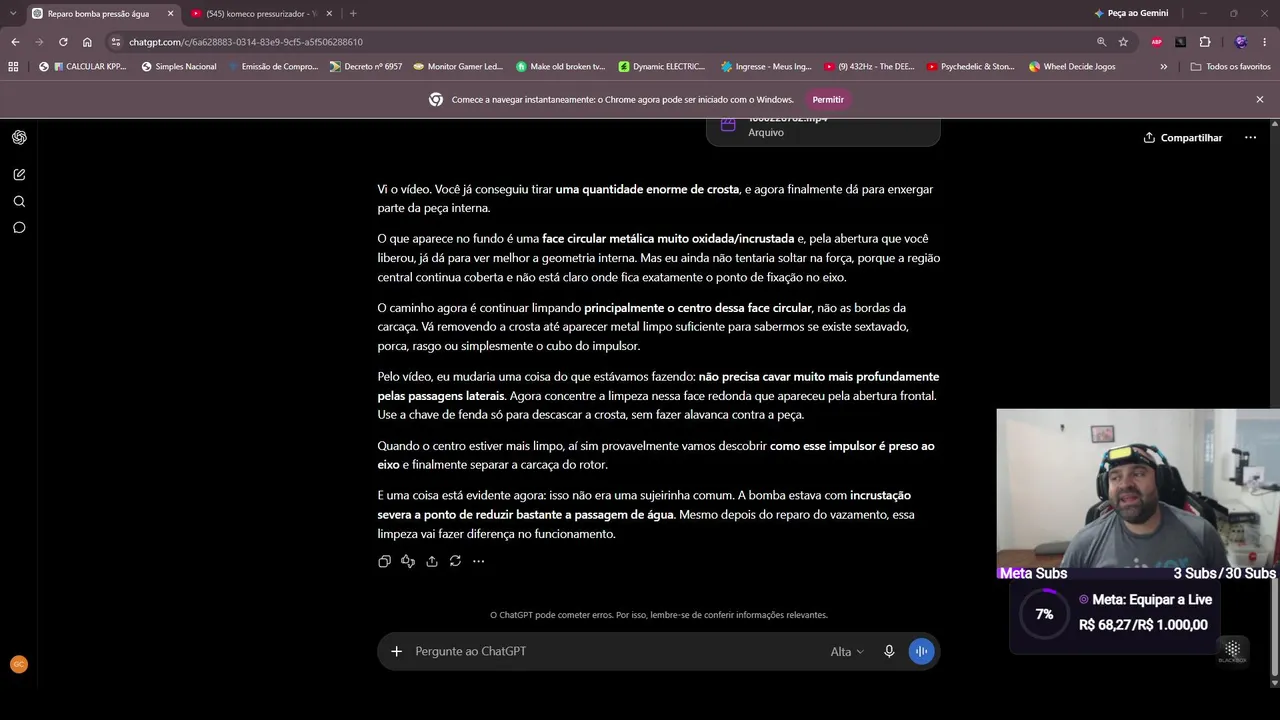
Task: Switch to the komeco pressurizador YouTube tab
Action: pos(260,14)
